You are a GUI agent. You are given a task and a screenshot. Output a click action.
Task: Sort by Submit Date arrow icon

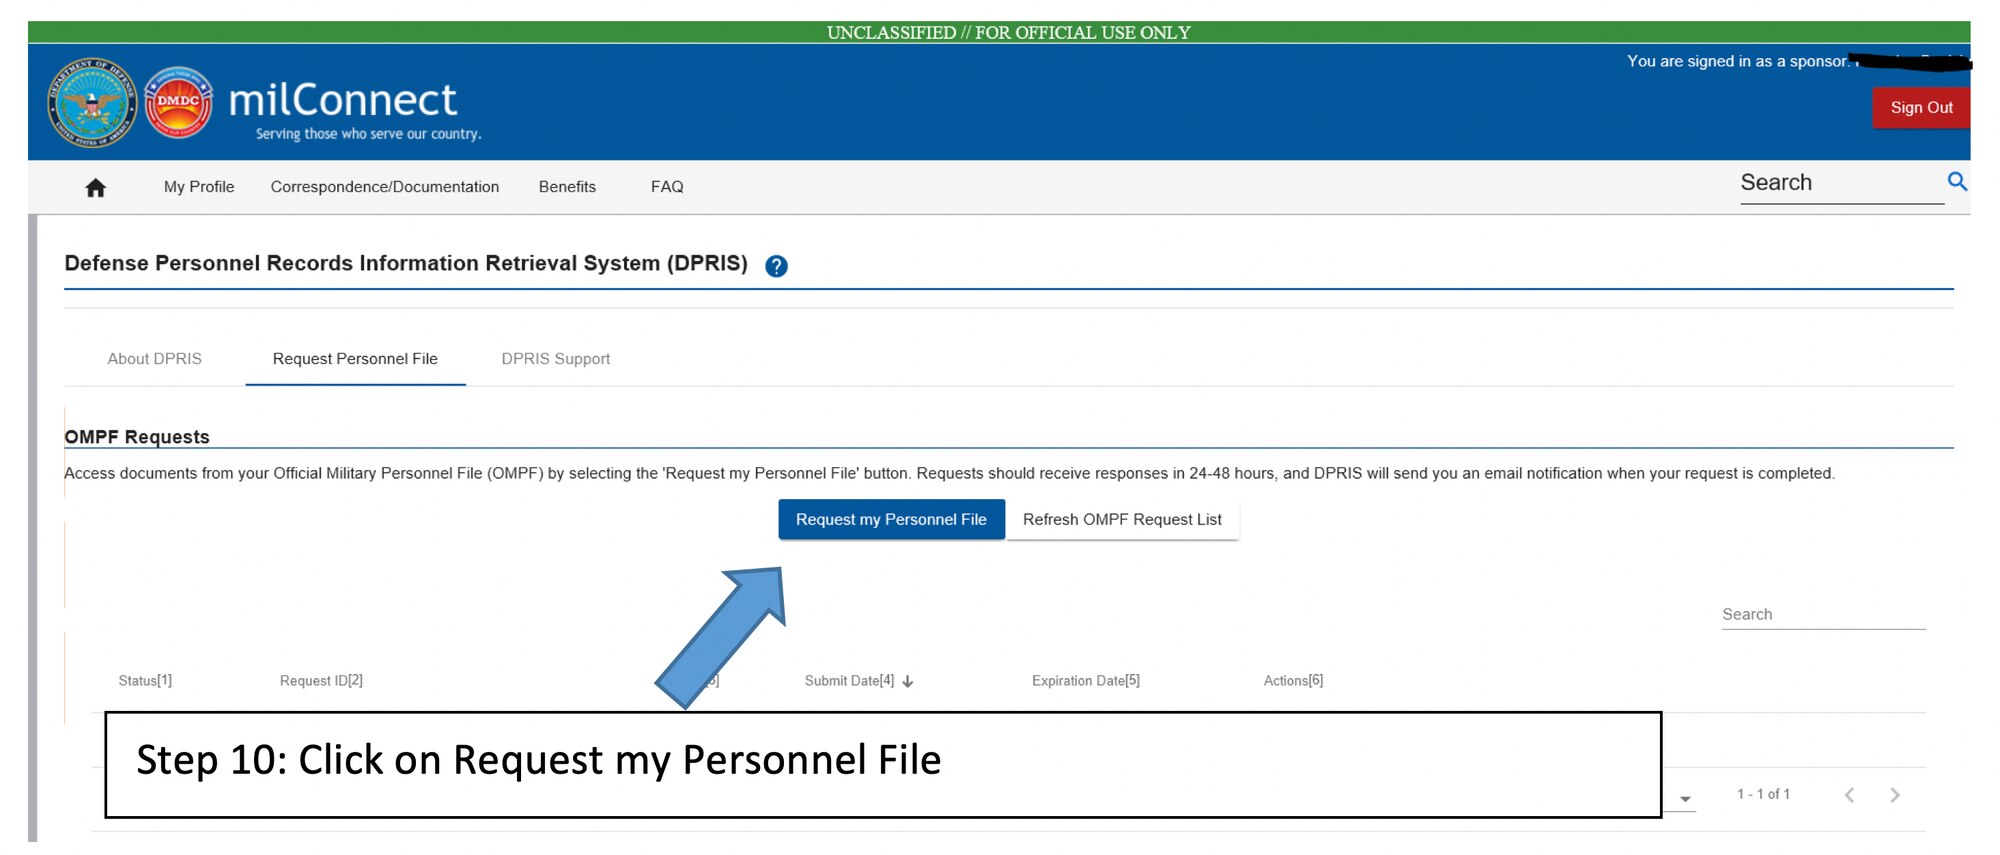[x=908, y=681]
